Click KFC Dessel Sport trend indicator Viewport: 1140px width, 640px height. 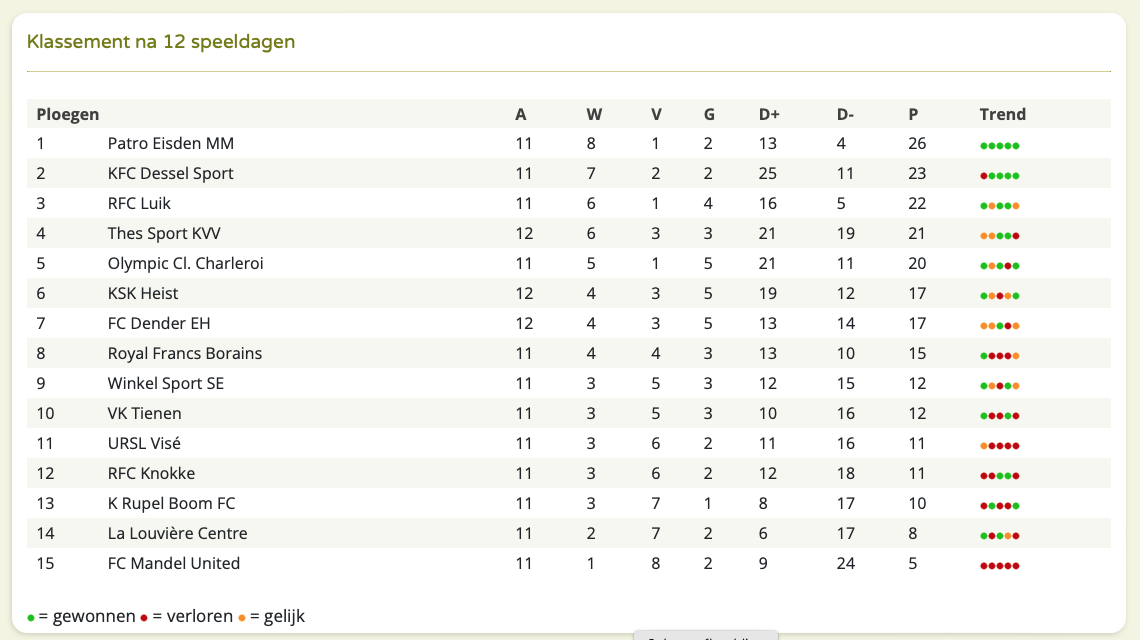coord(1000,176)
